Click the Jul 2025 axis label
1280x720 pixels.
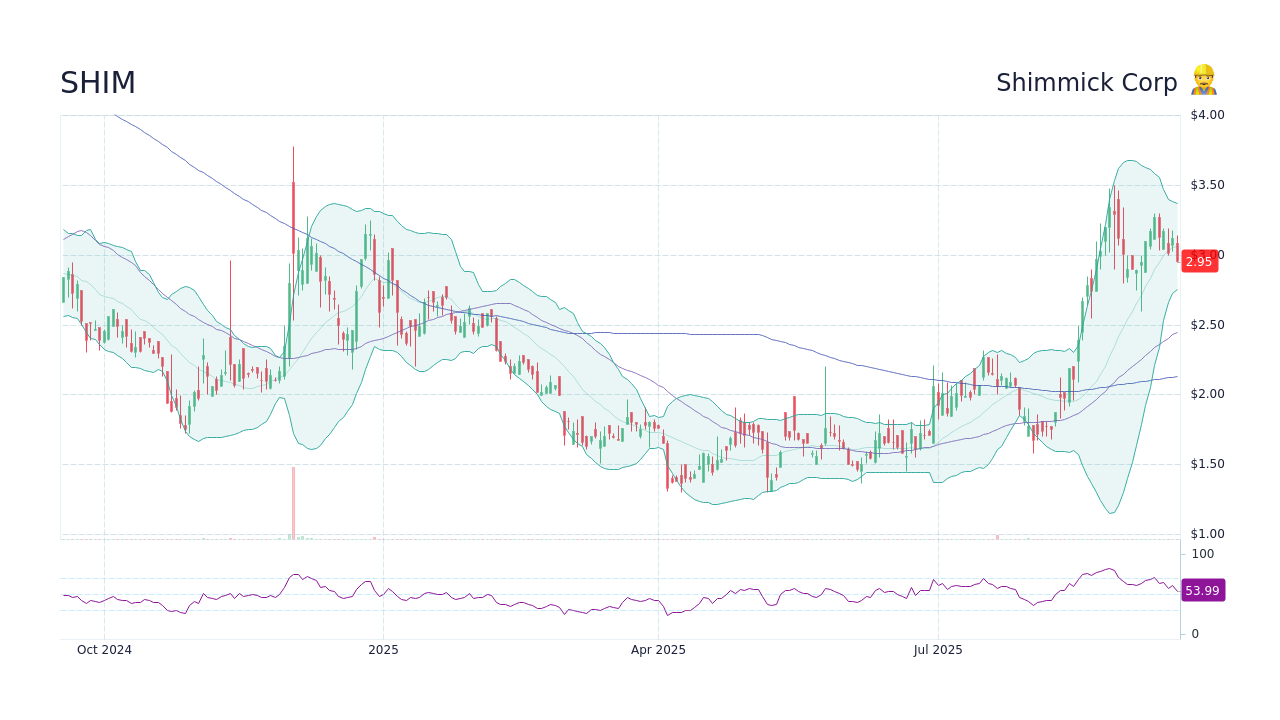pos(938,650)
